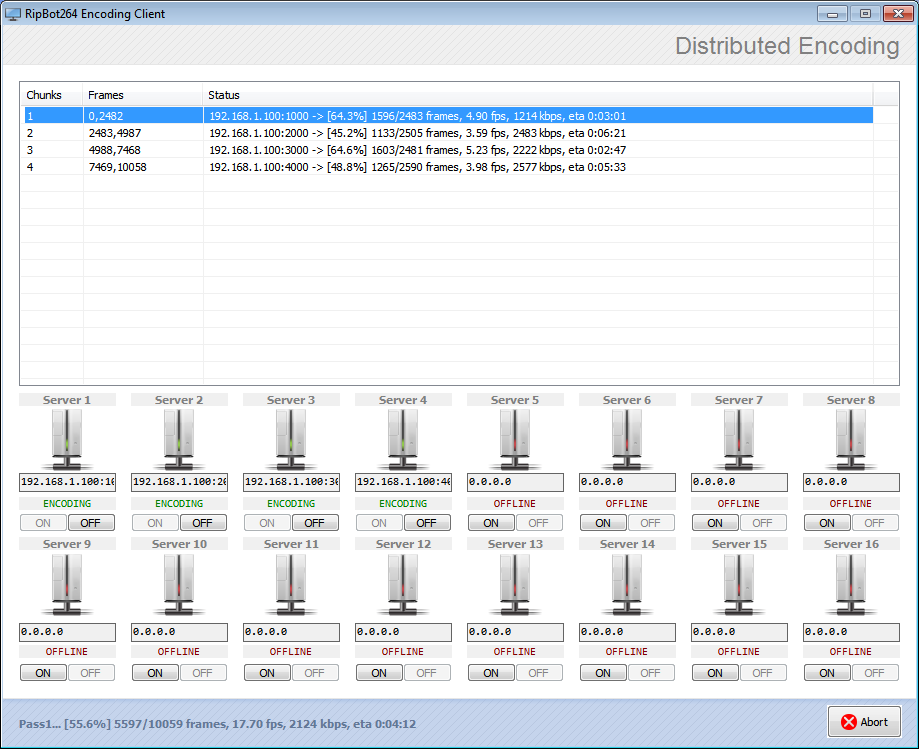The image size is (919, 749).
Task: Click the Server 13 tower icon
Action: pyautogui.click(x=515, y=584)
